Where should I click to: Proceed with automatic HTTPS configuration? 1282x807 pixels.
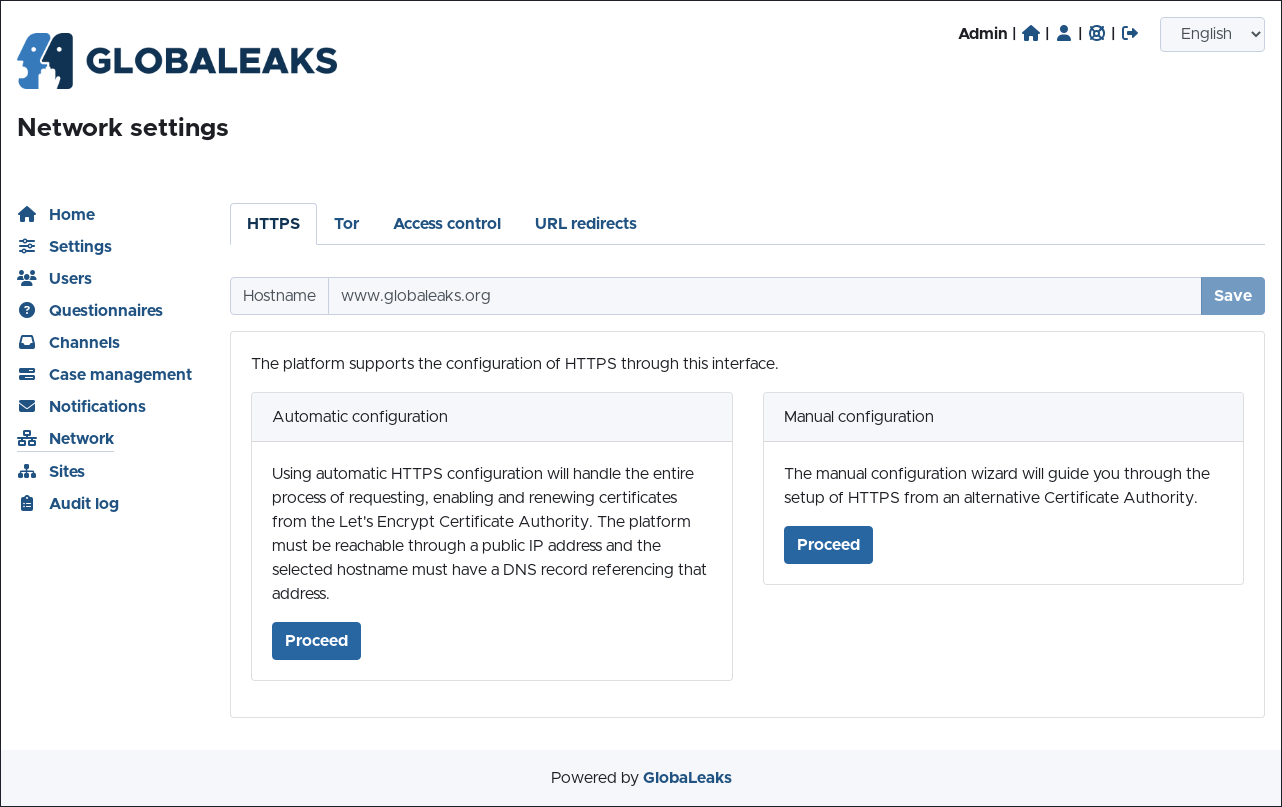[316, 641]
